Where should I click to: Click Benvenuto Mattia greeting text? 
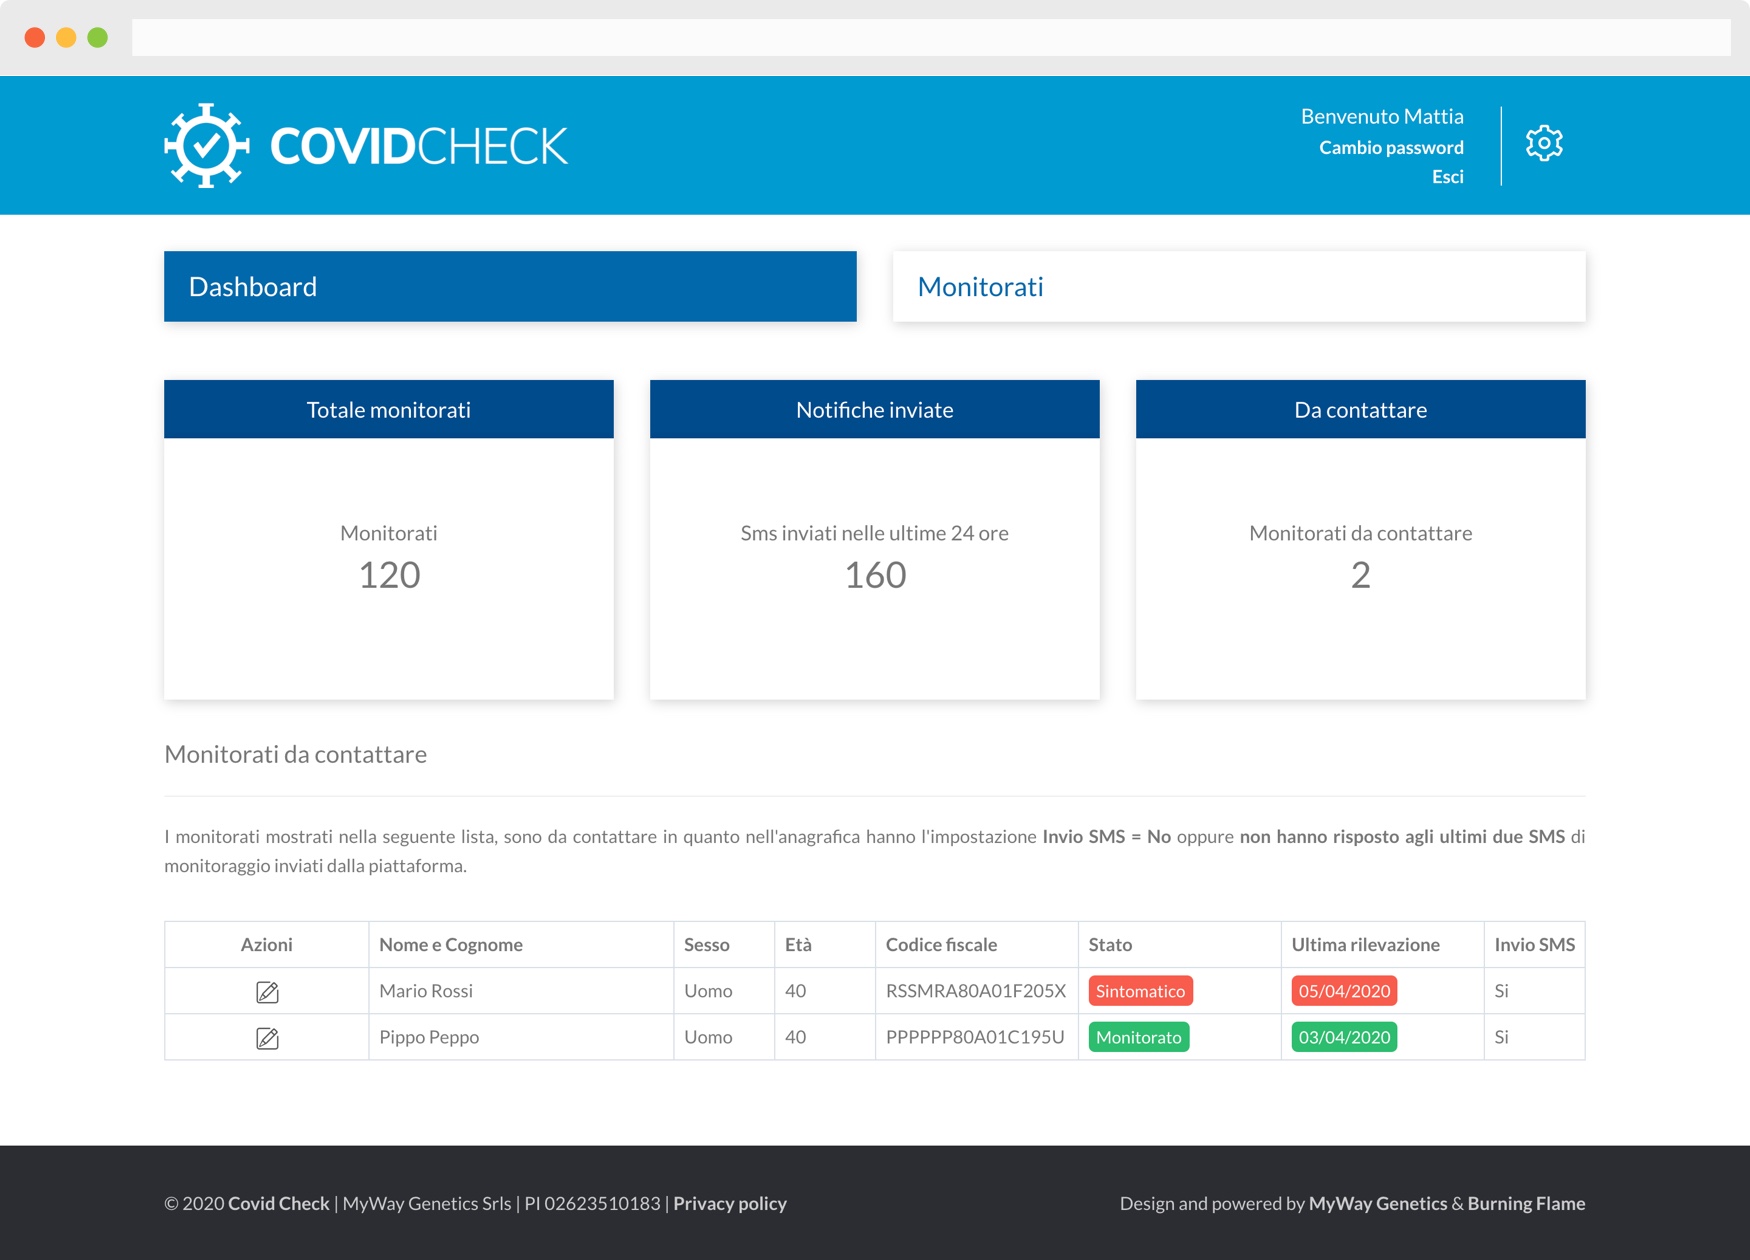[x=1382, y=116]
